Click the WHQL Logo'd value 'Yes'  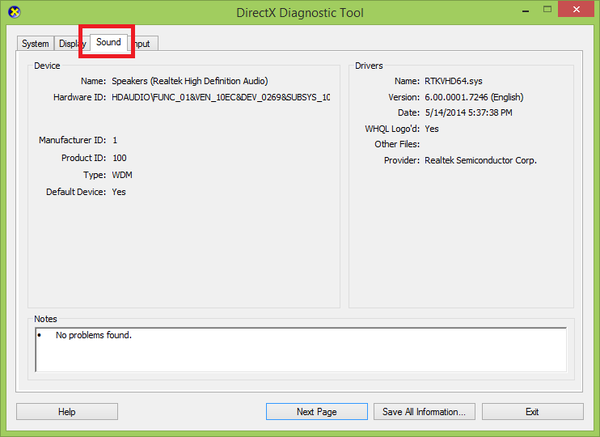(x=432, y=129)
